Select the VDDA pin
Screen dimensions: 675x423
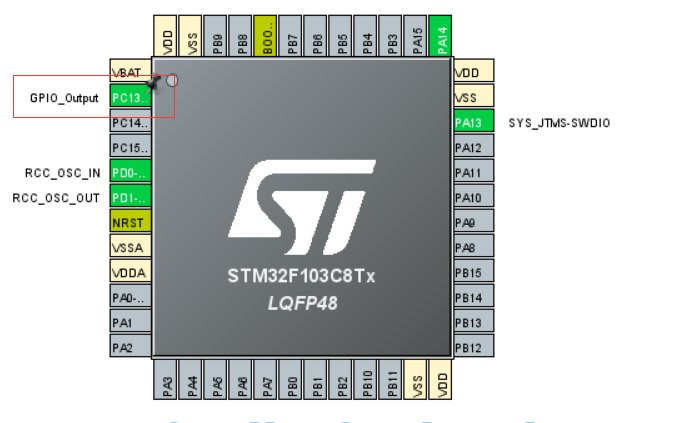(130, 272)
